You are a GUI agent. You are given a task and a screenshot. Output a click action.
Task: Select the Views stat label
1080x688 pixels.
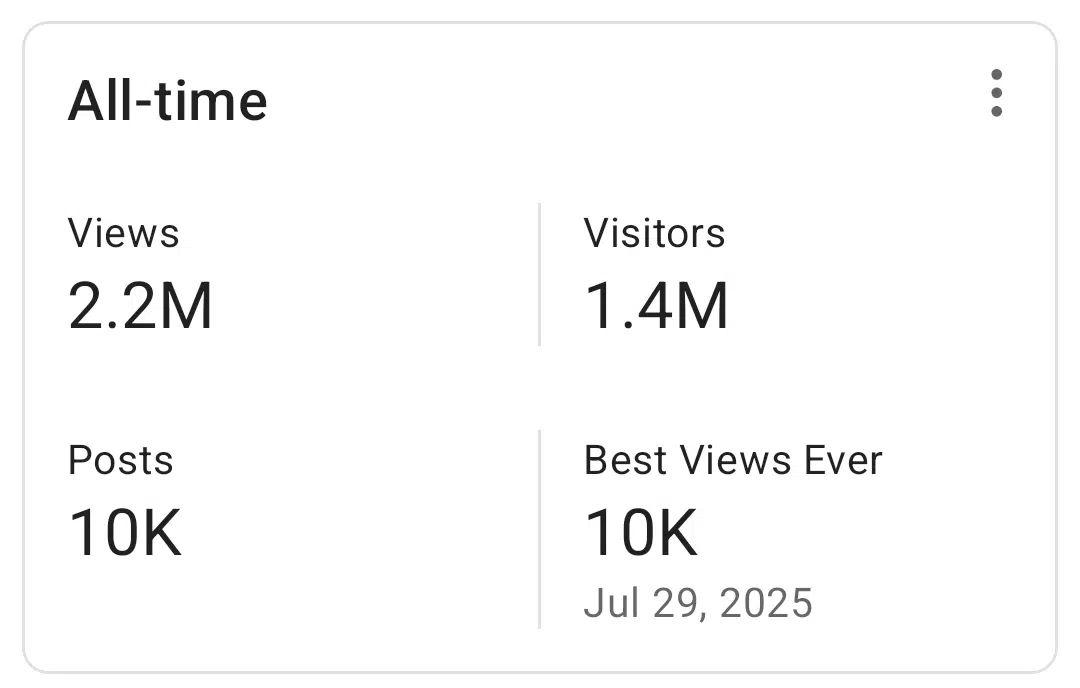pos(123,233)
